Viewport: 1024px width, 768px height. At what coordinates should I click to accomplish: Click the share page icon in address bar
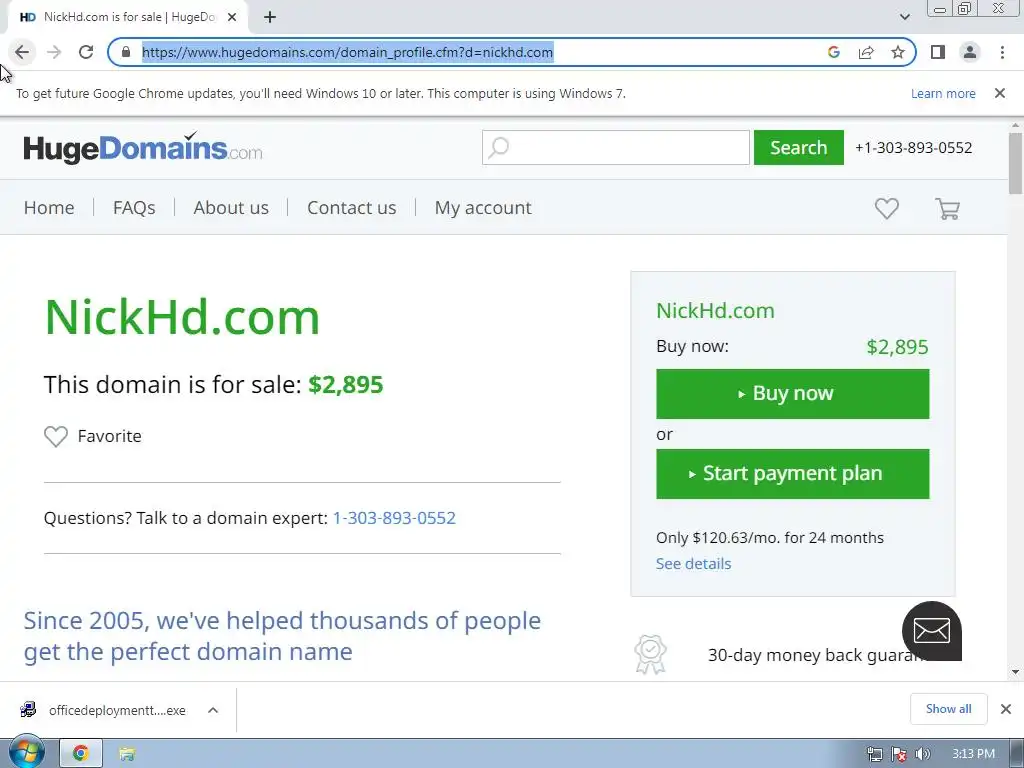point(866,52)
